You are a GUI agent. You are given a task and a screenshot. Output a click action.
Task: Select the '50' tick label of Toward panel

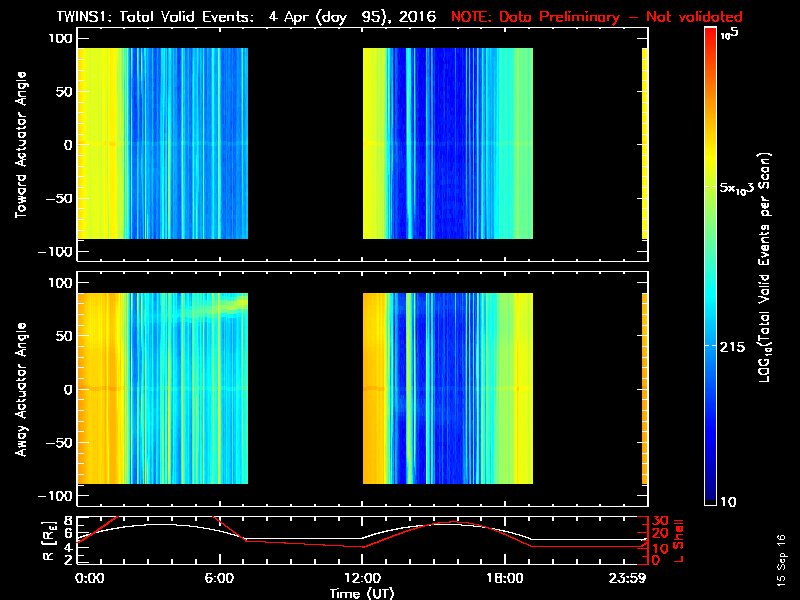[x=64, y=92]
